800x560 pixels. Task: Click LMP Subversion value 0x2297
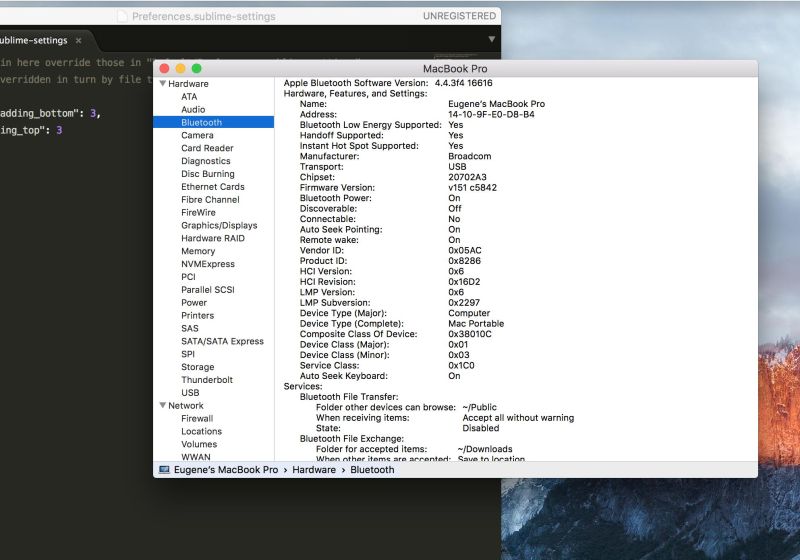pos(464,302)
